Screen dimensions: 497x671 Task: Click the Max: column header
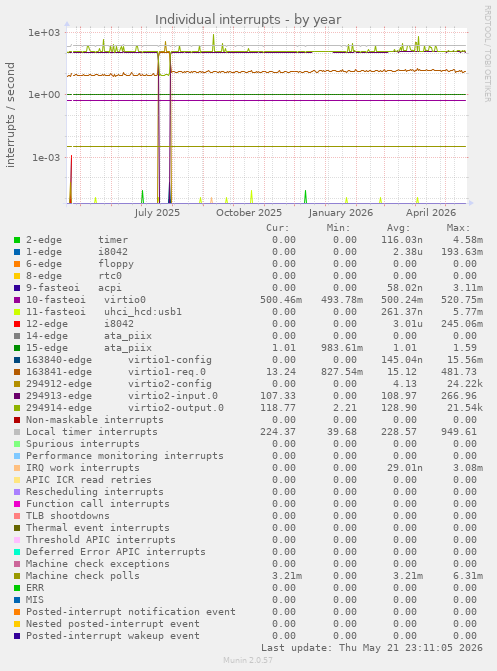[458, 228]
